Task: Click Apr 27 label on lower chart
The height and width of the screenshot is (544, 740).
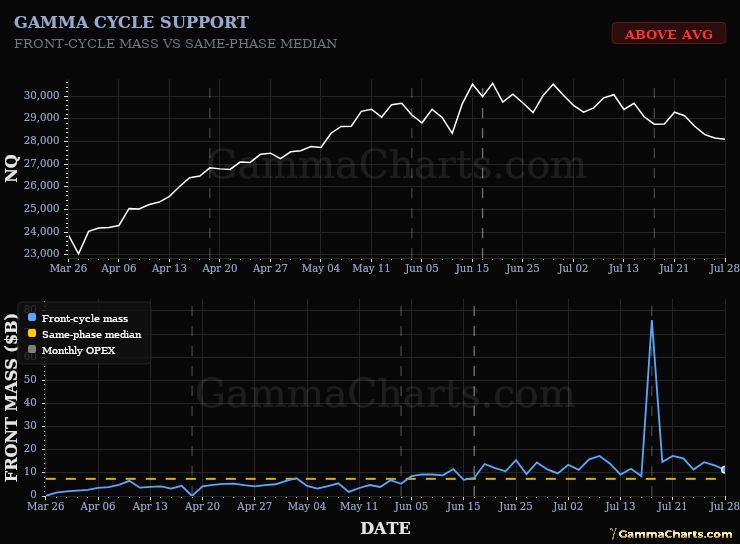Action: [254, 506]
